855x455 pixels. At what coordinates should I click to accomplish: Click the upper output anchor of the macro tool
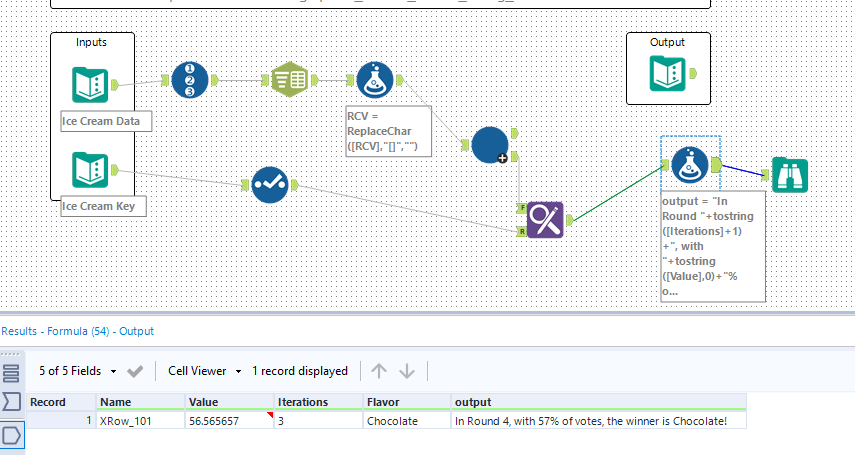[515, 133]
